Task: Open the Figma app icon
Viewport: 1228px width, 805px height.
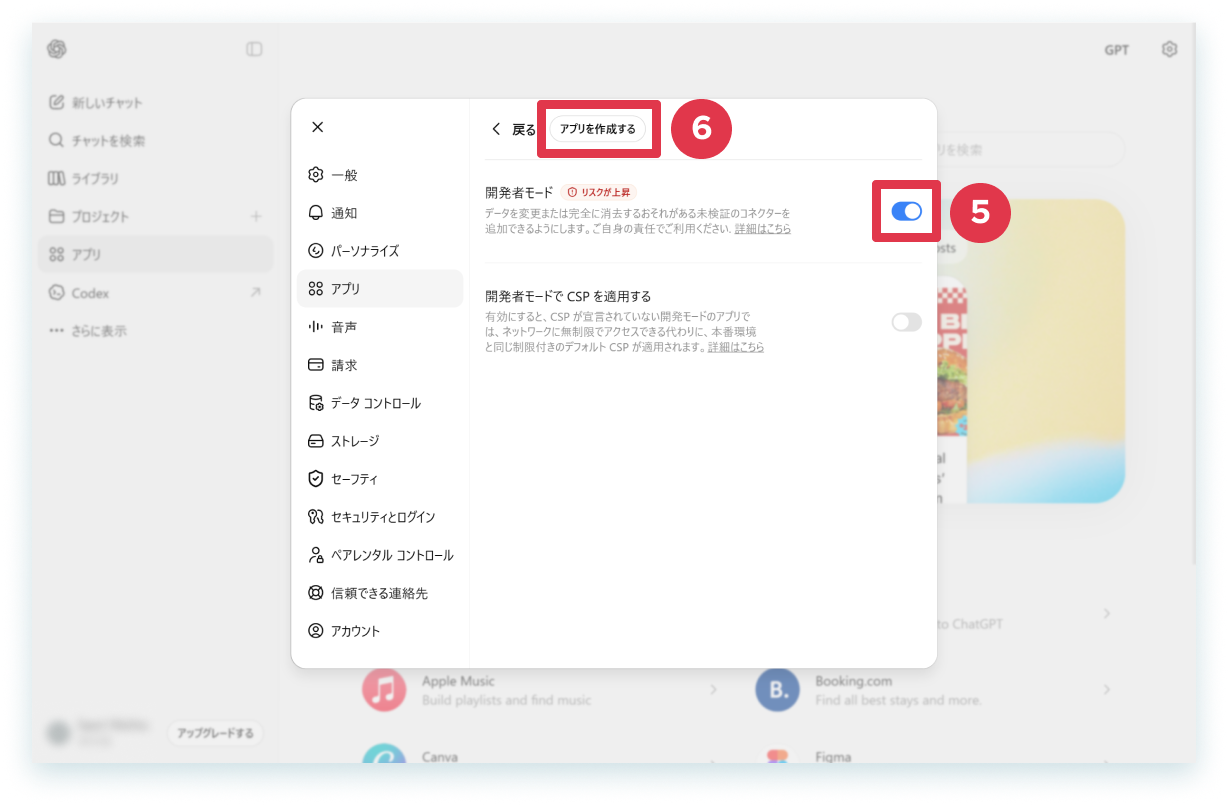Action: (777, 757)
